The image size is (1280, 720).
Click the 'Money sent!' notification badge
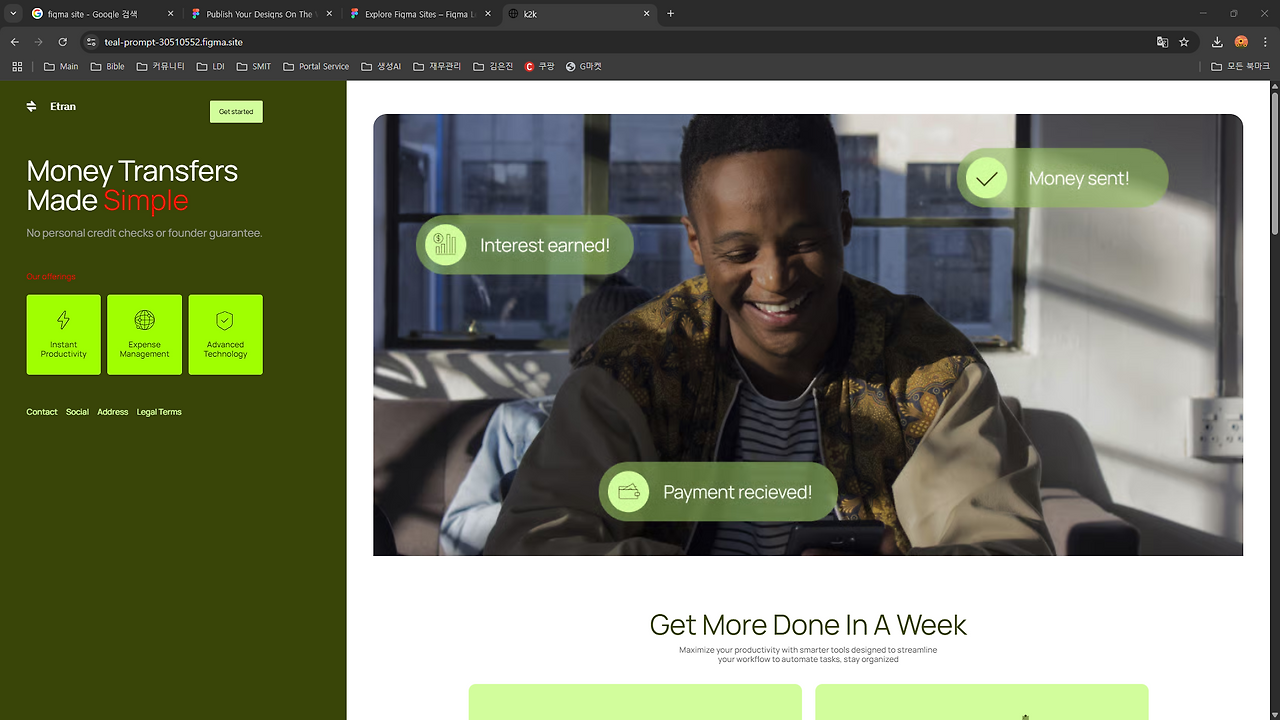(1062, 178)
